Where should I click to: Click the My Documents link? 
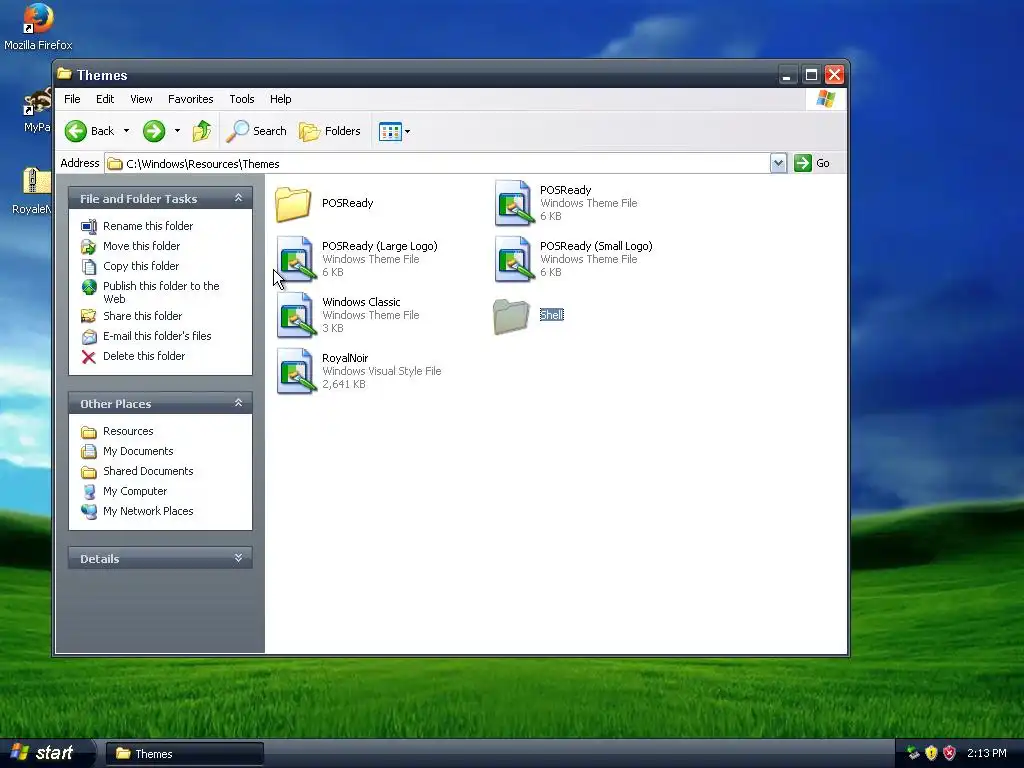(x=138, y=452)
